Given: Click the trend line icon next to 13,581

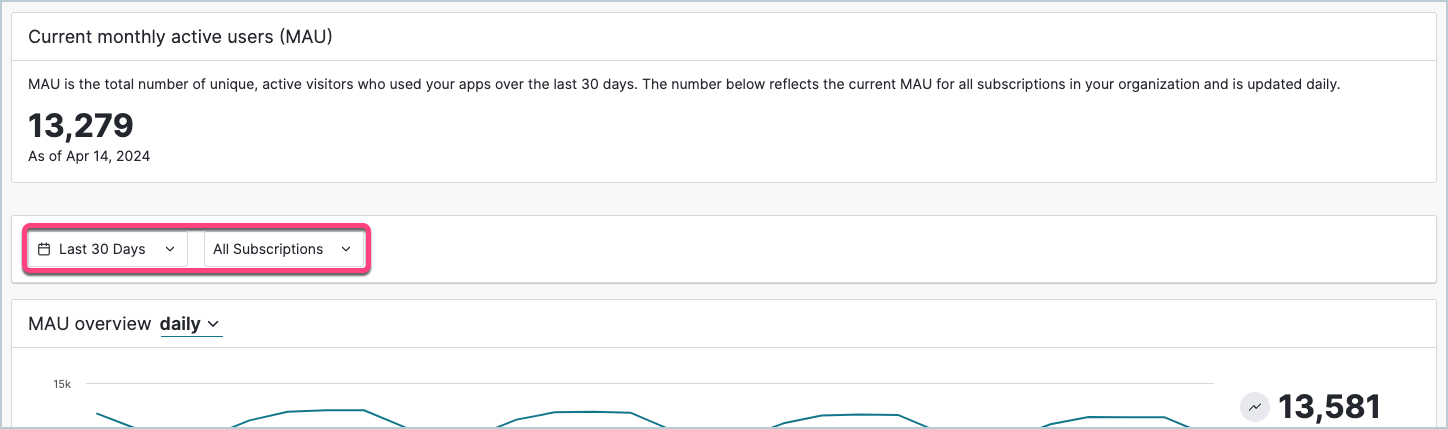Looking at the screenshot, I should (1254, 407).
